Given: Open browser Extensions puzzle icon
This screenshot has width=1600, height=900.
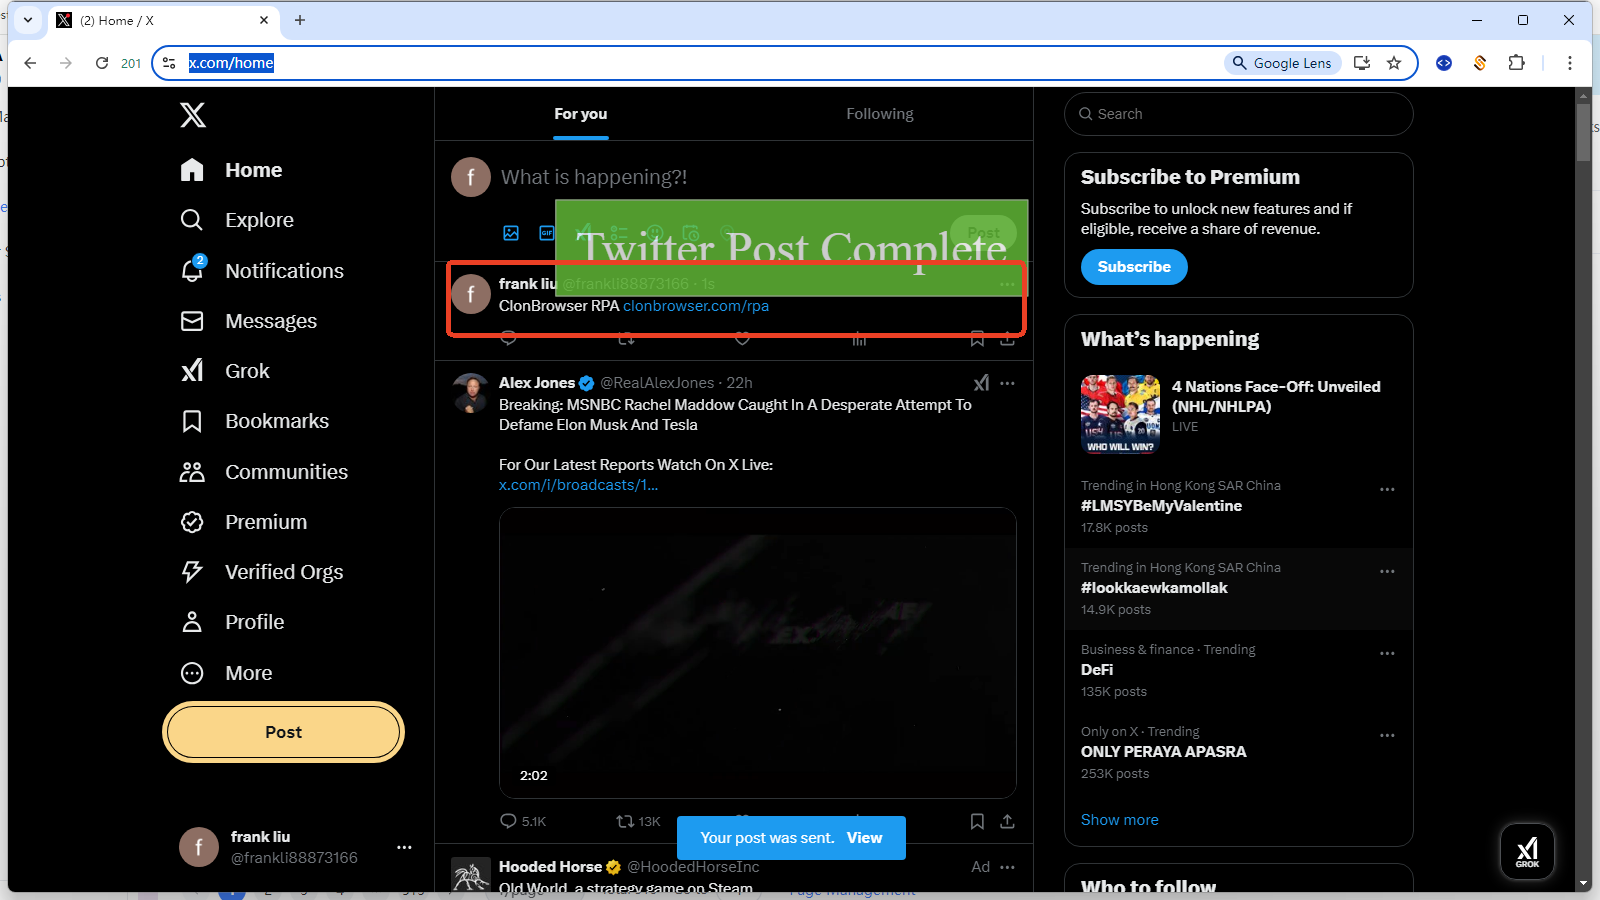Looking at the screenshot, I should pos(1516,63).
